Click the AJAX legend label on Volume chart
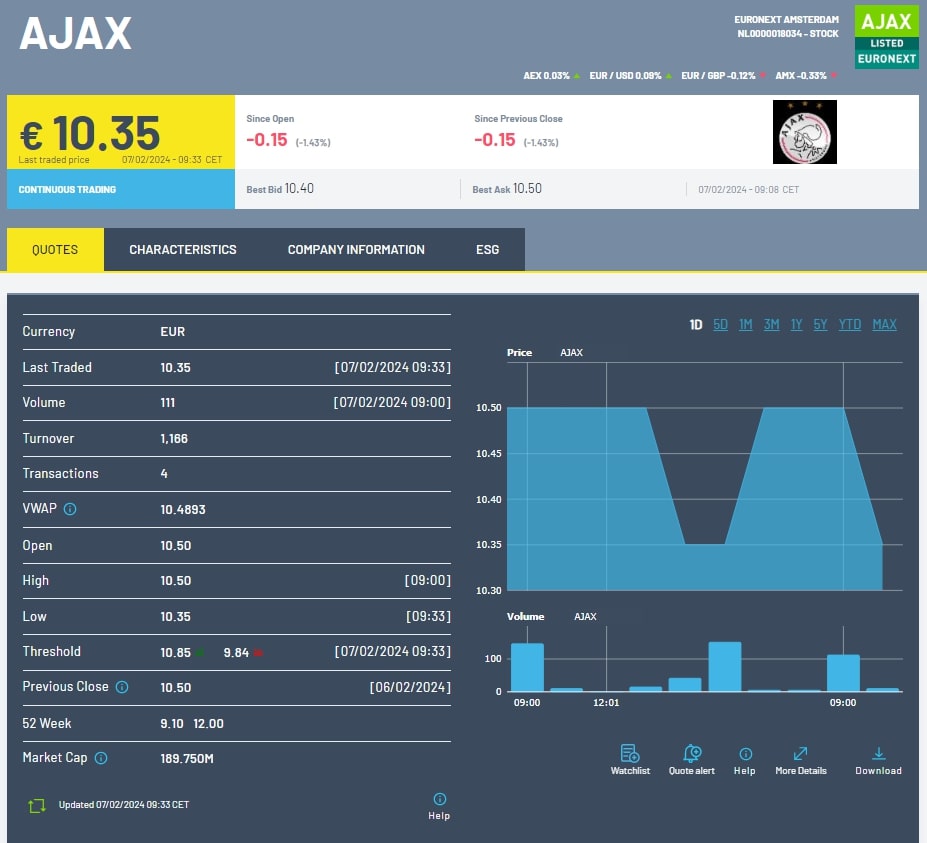Viewport: 927px width, 843px height. coord(585,617)
